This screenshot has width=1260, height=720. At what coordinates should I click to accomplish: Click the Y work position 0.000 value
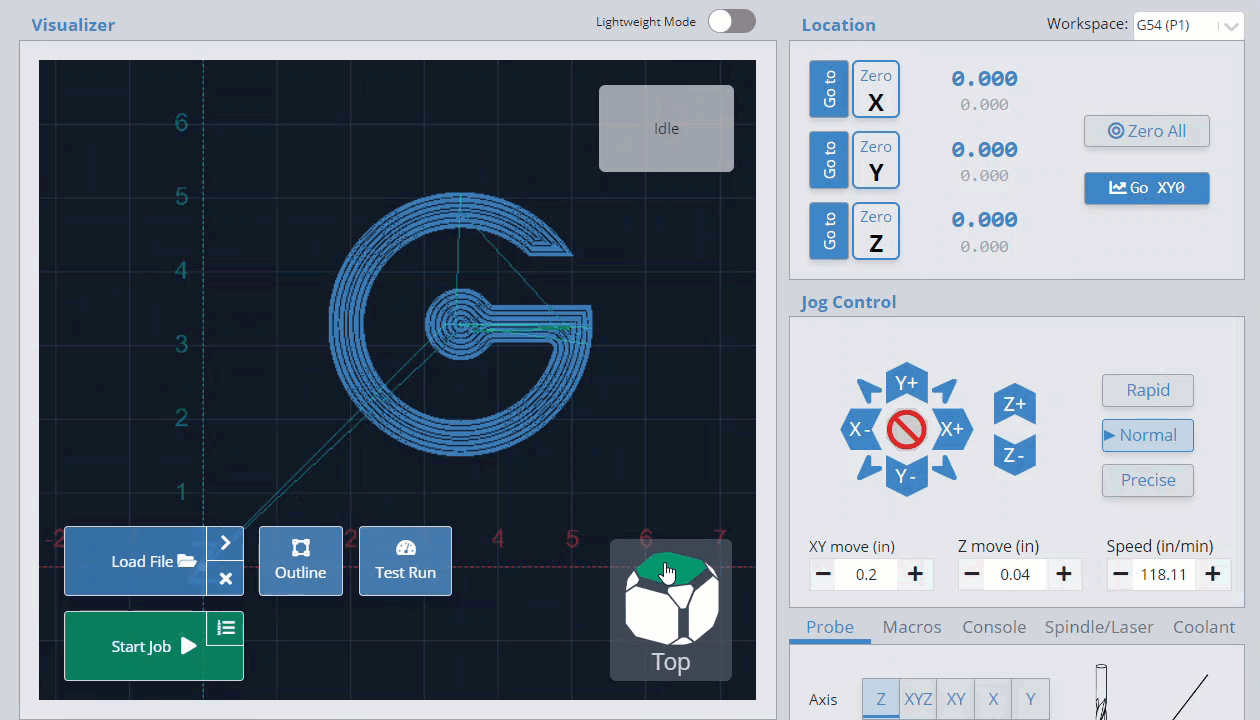984,149
